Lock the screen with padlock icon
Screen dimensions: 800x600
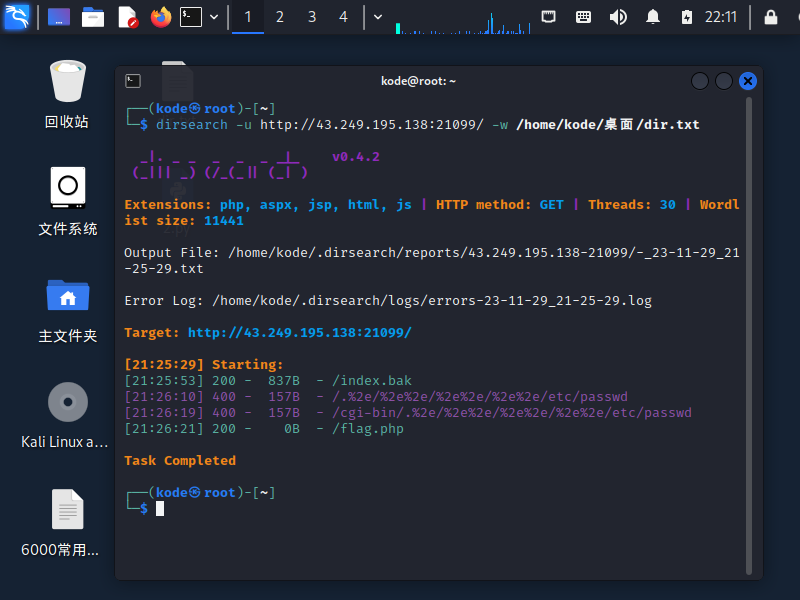[x=770, y=17]
